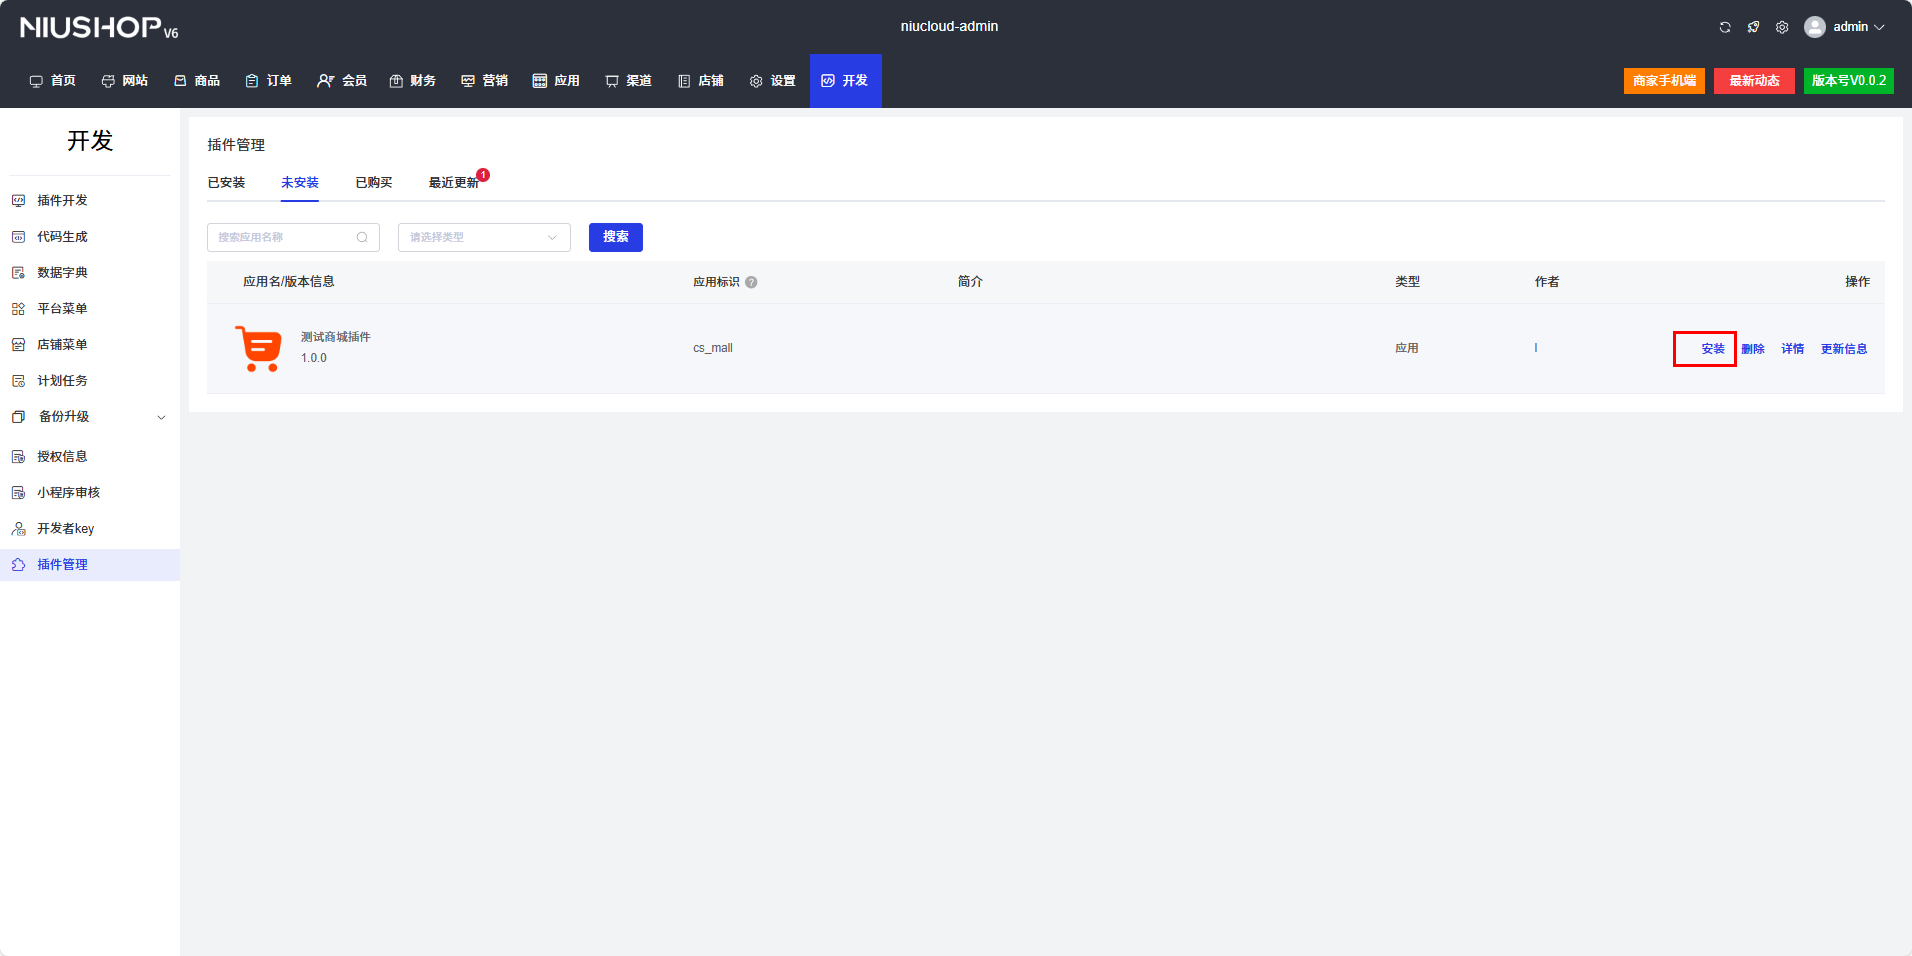Click the help icon beside 应用标识

(751, 282)
